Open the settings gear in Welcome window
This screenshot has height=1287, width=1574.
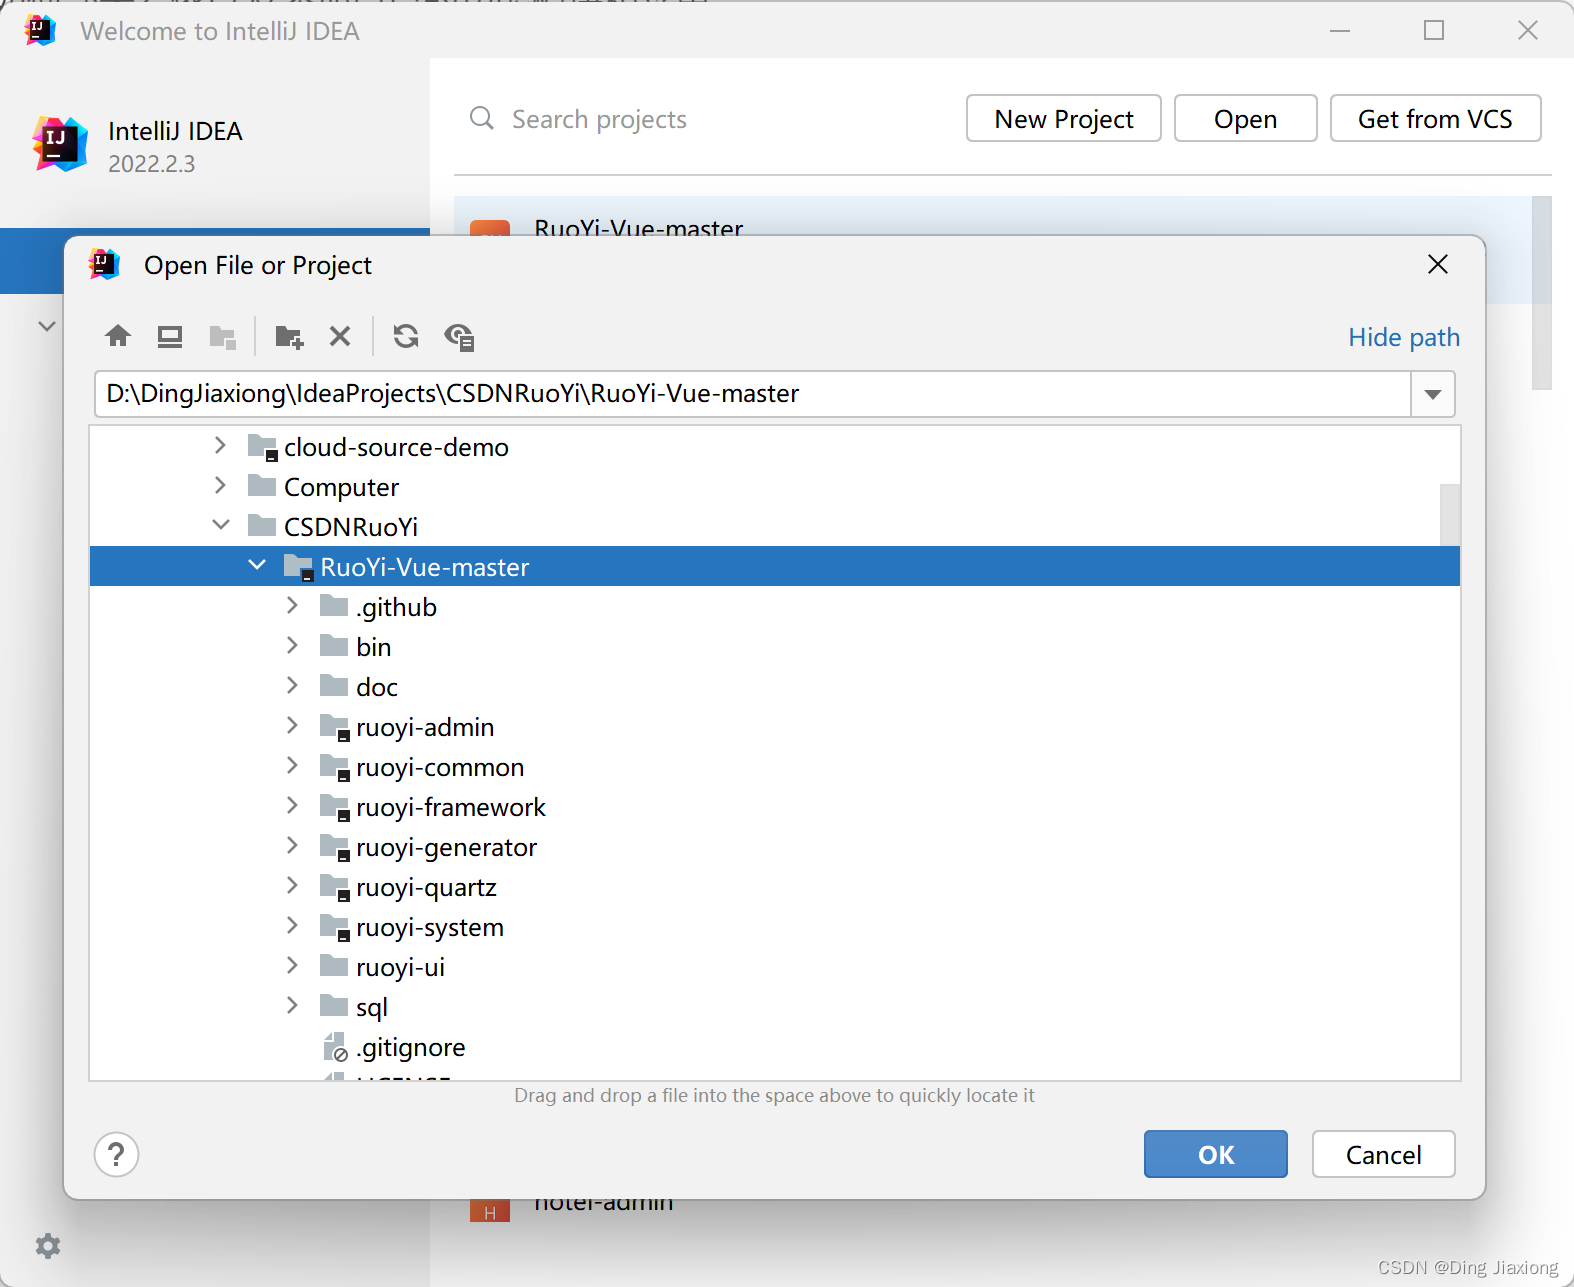(48, 1245)
